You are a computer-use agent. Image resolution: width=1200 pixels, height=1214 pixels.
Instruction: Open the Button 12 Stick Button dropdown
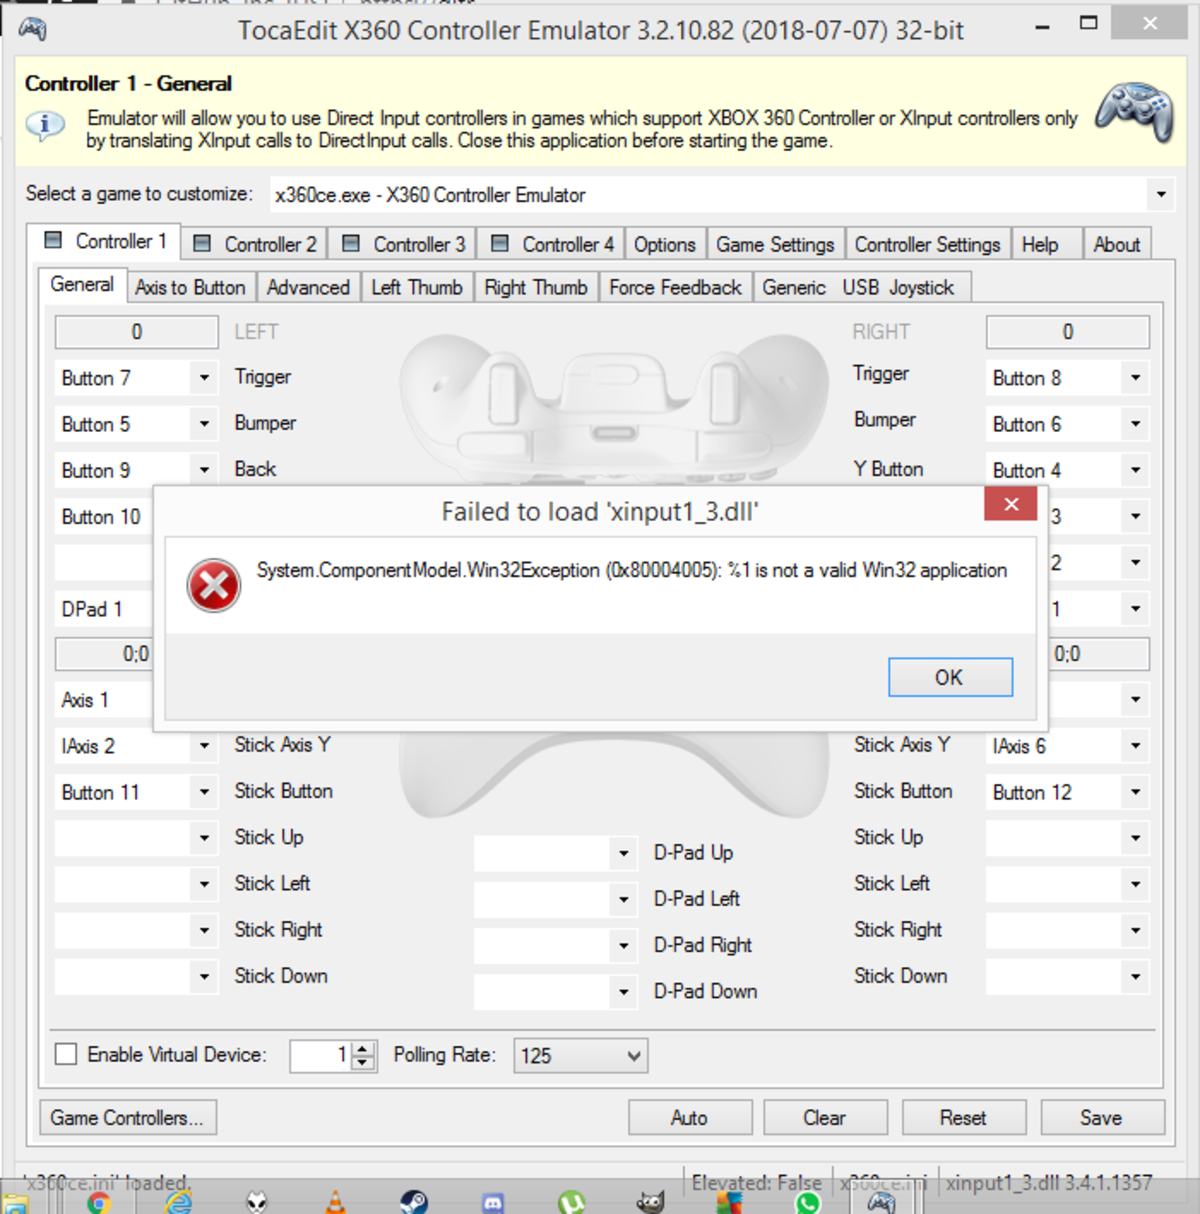(1136, 792)
